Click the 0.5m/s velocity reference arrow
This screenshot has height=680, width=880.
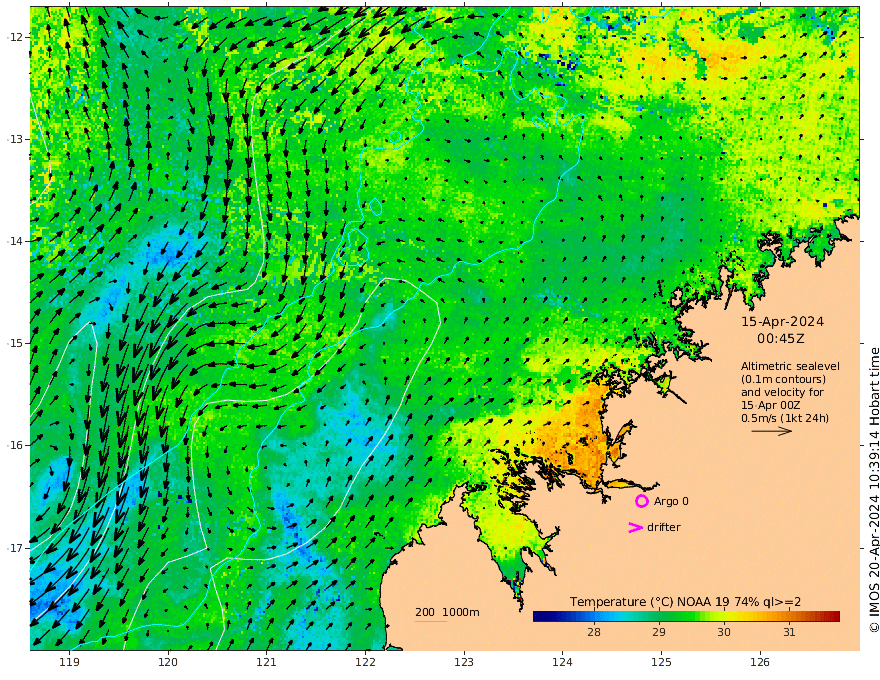[772, 431]
